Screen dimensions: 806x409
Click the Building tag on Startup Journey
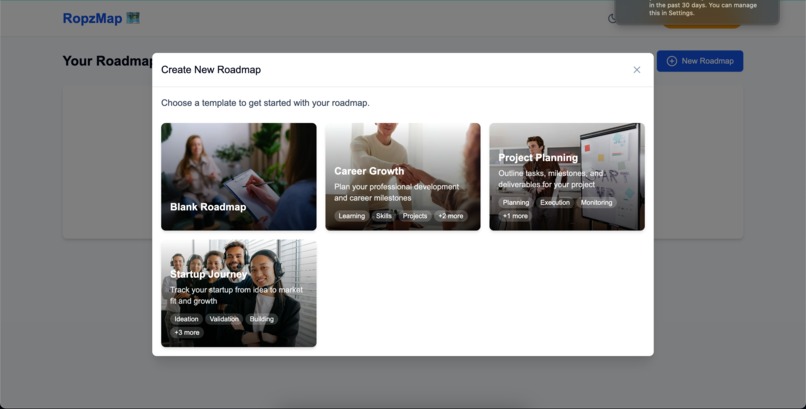pyautogui.click(x=262, y=319)
